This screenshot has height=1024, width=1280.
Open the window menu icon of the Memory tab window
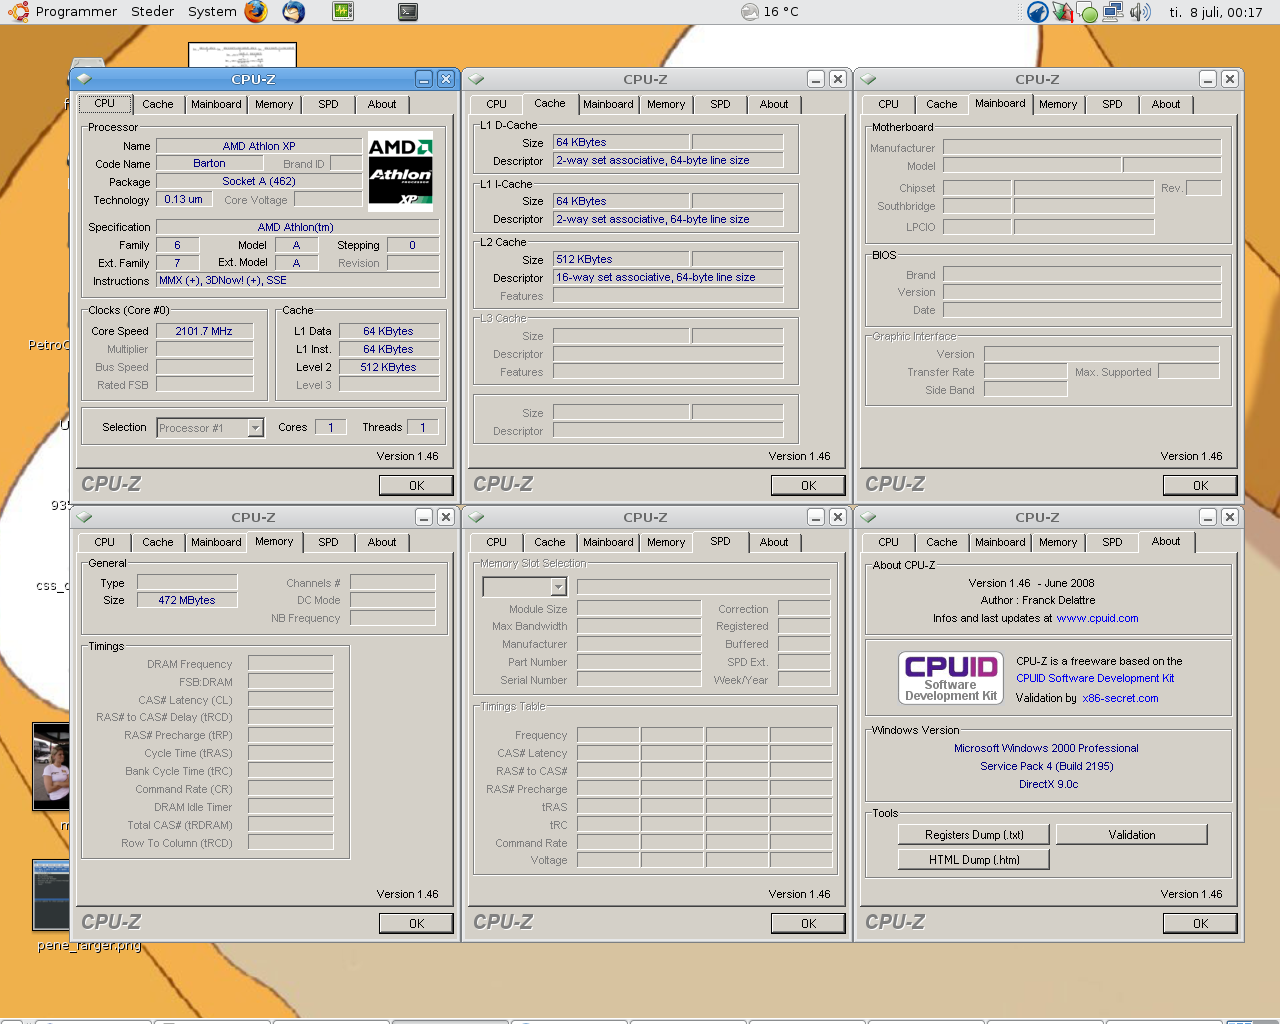coord(84,517)
